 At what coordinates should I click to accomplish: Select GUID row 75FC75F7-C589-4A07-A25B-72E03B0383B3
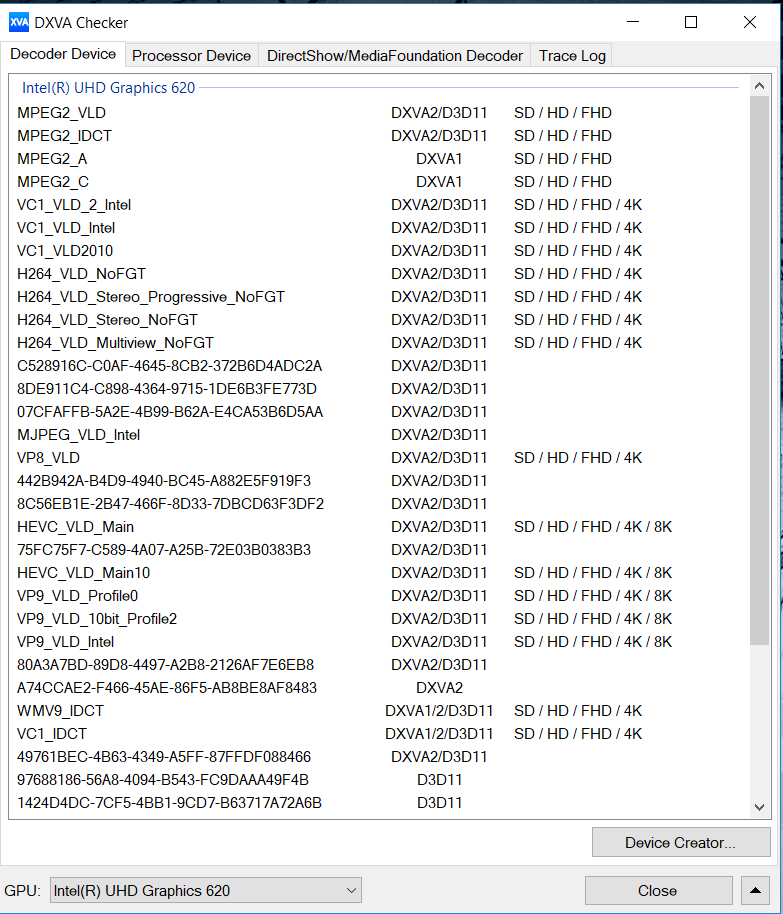click(x=379, y=550)
